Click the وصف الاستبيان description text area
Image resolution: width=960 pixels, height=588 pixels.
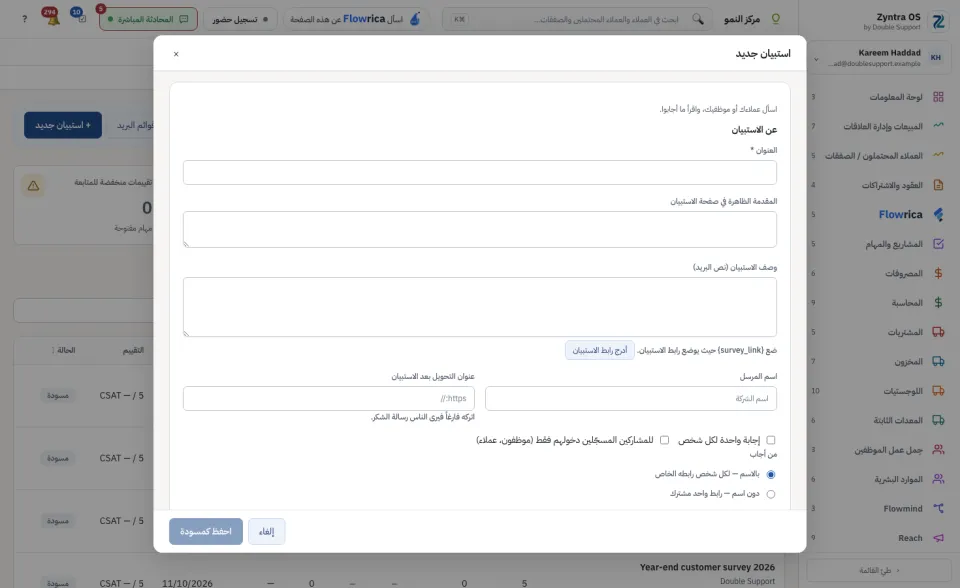point(479,307)
